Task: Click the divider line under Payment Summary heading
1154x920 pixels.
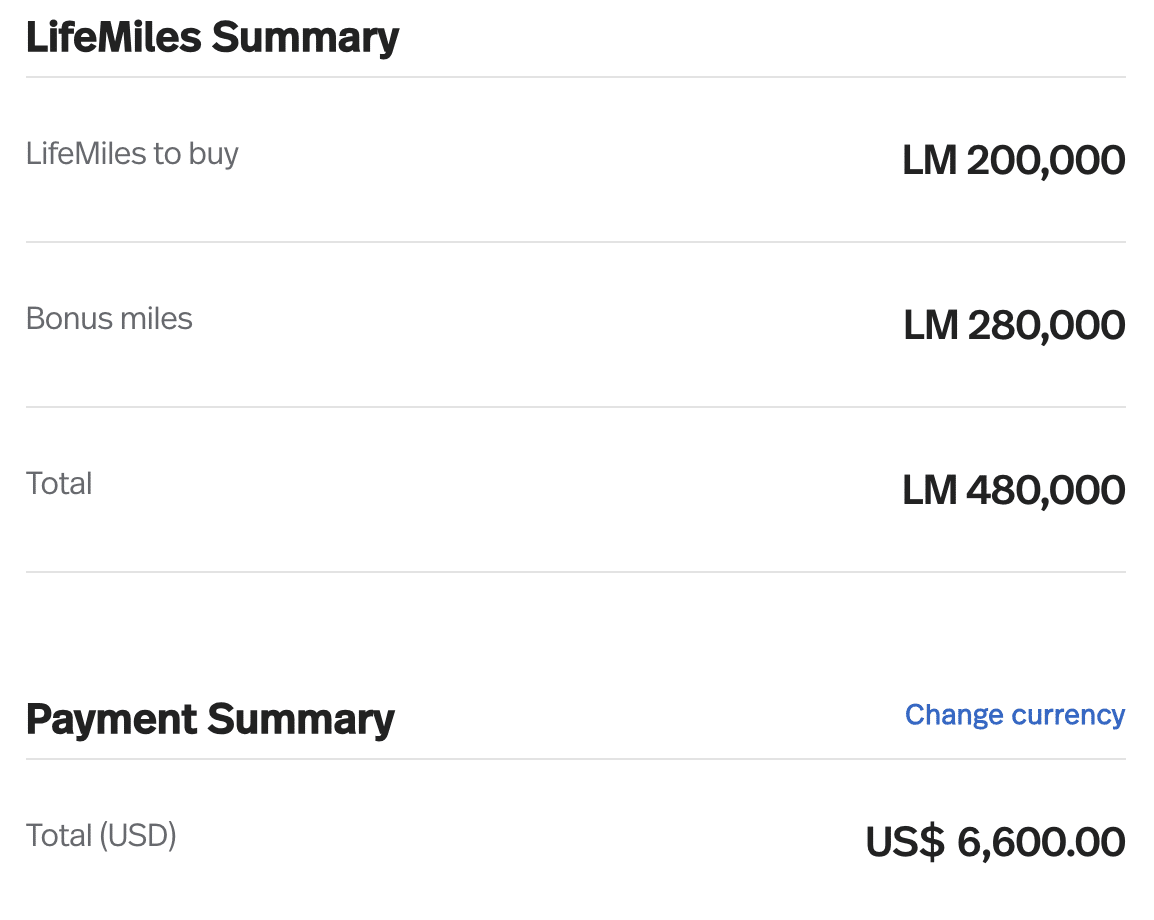Action: pyautogui.click(x=576, y=759)
